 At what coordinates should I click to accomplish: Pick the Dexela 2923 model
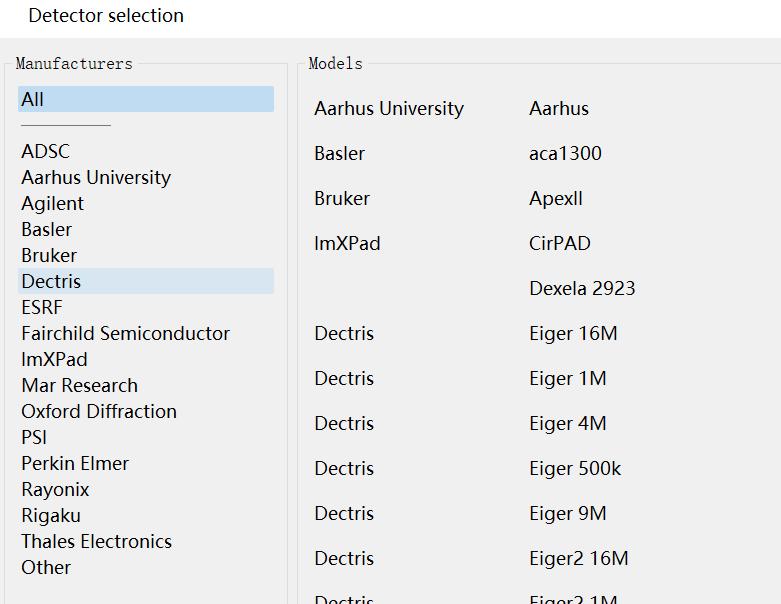[x=582, y=288]
